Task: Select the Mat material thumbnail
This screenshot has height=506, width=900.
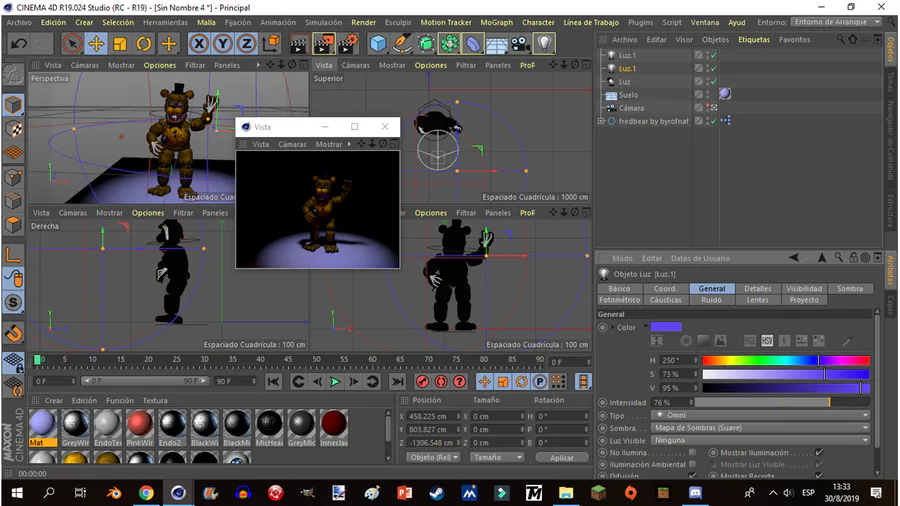Action: [43, 423]
